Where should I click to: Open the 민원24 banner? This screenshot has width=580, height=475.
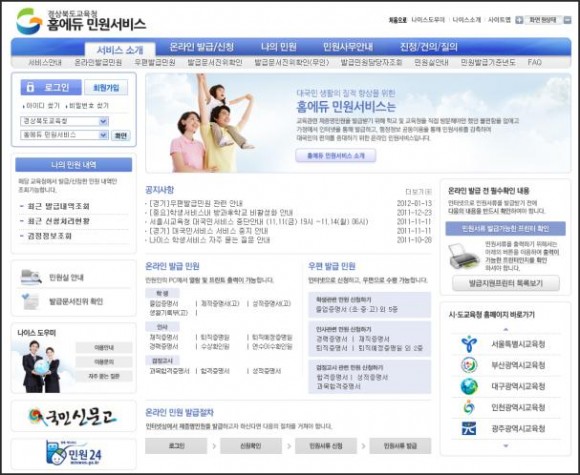click(x=74, y=453)
